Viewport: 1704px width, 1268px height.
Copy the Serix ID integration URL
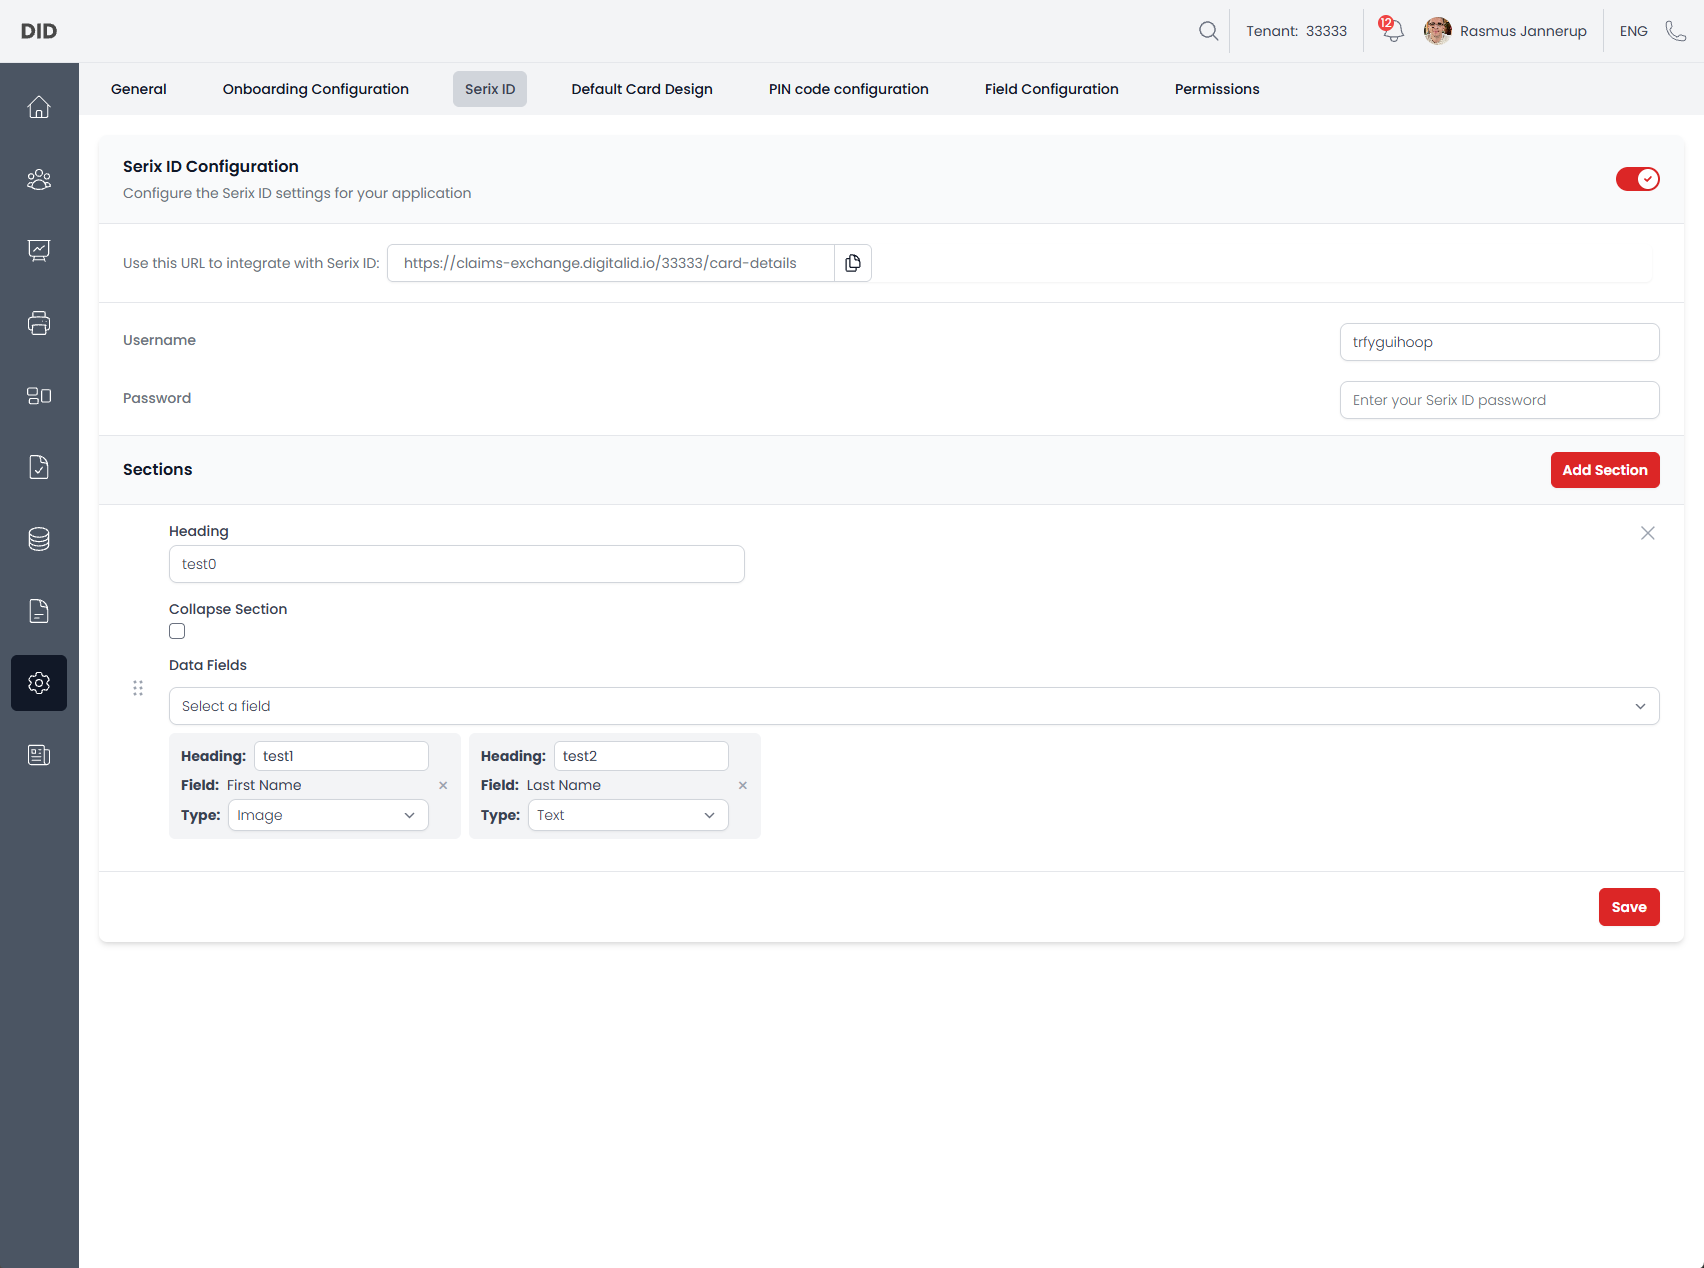point(852,263)
